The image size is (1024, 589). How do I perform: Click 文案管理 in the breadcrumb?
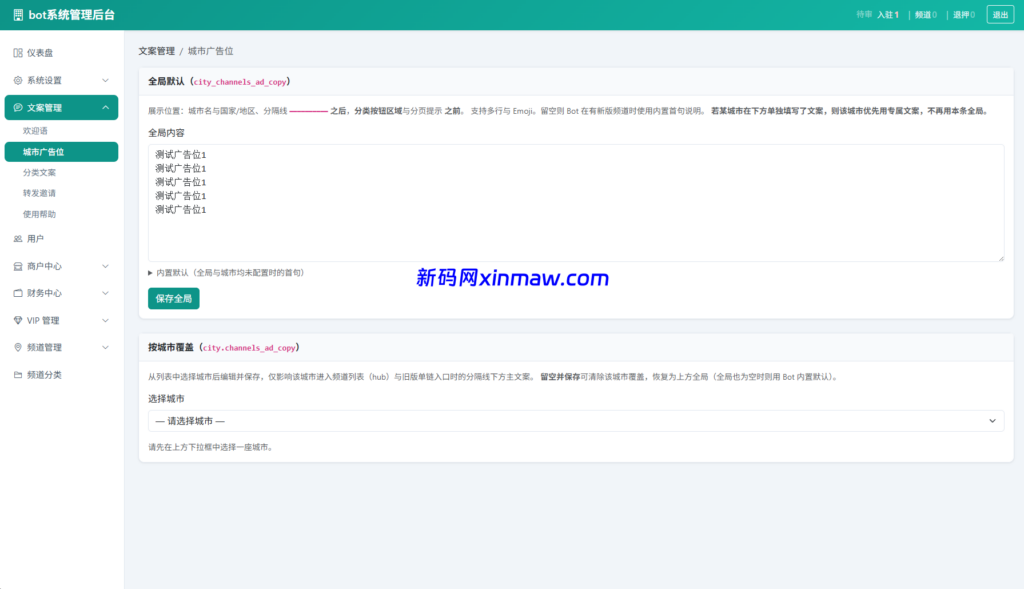[x=156, y=48]
